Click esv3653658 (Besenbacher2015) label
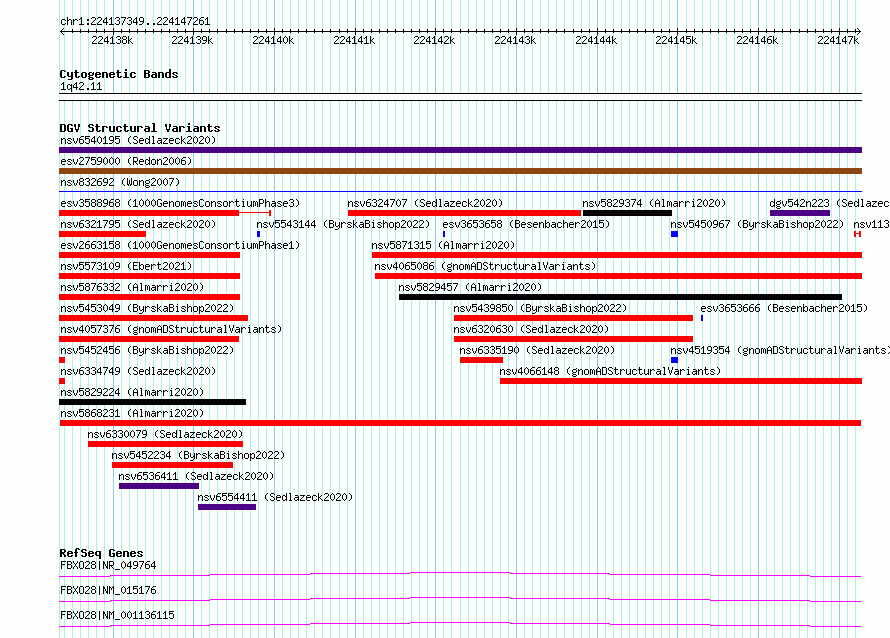 point(526,224)
